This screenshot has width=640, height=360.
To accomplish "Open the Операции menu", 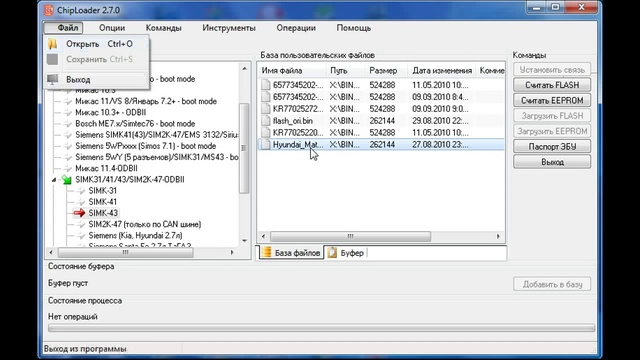I will coord(296,28).
